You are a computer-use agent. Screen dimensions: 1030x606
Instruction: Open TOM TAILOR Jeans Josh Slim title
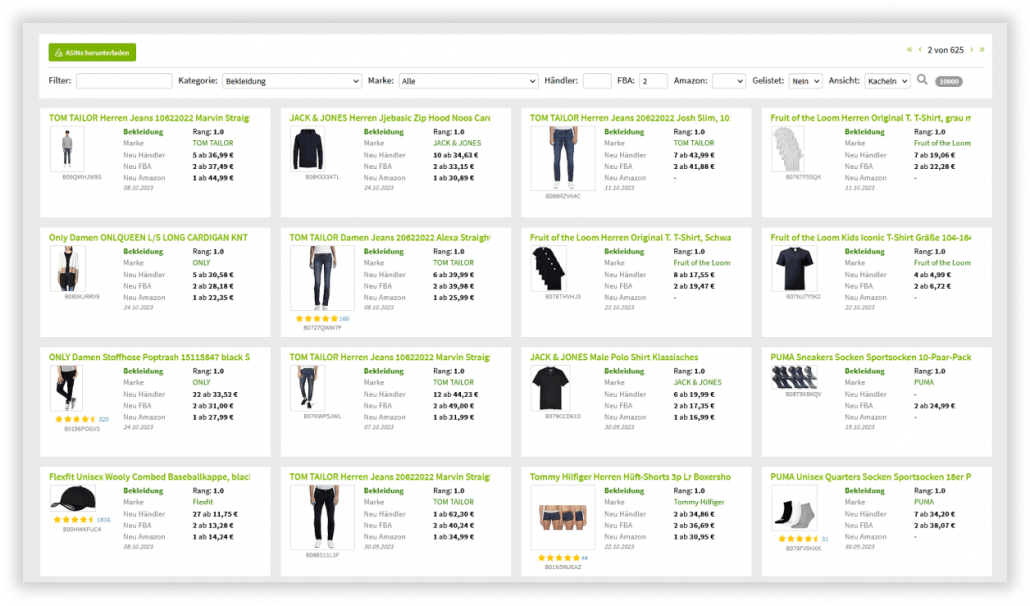(x=630, y=118)
